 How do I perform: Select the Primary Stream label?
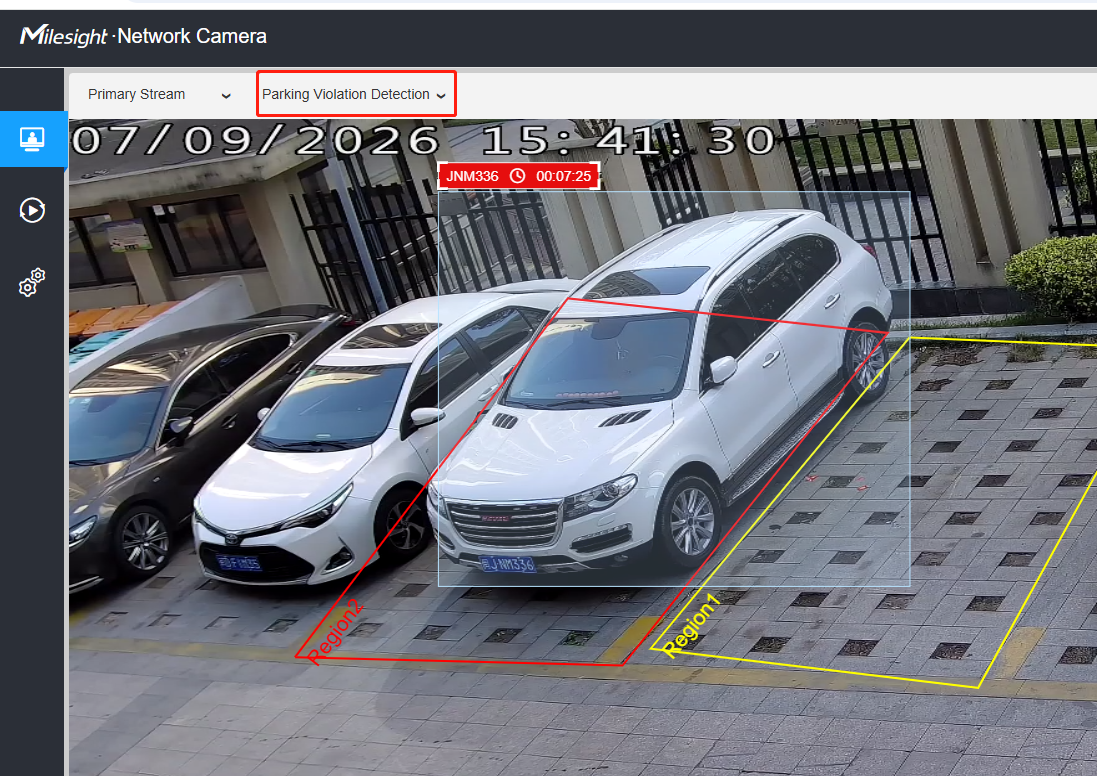(136, 94)
